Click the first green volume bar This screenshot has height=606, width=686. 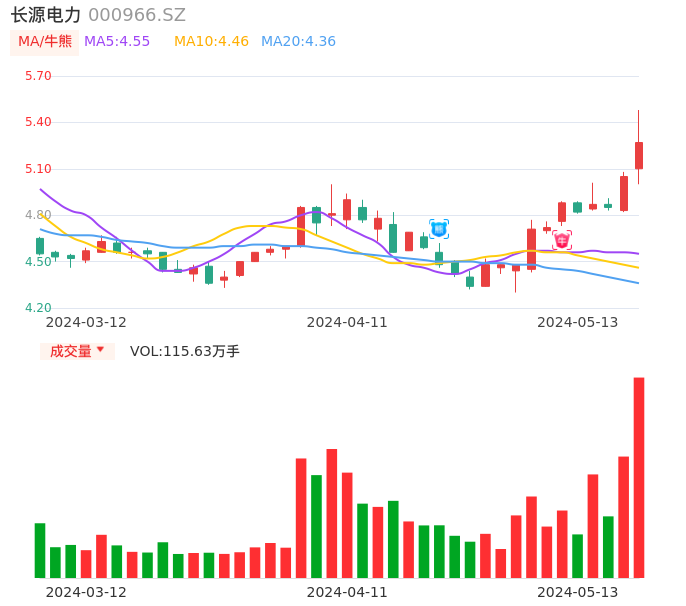(40, 550)
